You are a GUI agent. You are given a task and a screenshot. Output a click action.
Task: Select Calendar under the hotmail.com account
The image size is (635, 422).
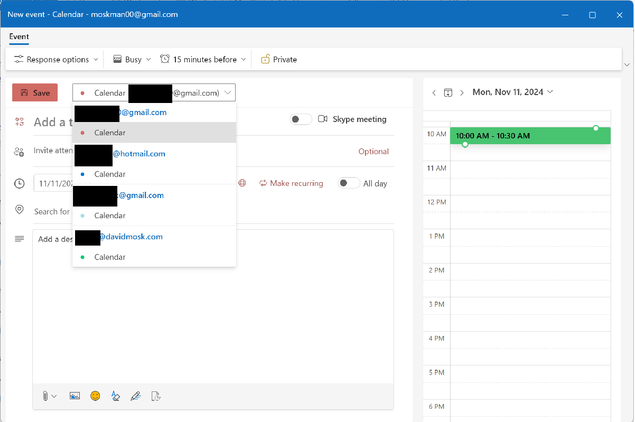(x=154, y=174)
